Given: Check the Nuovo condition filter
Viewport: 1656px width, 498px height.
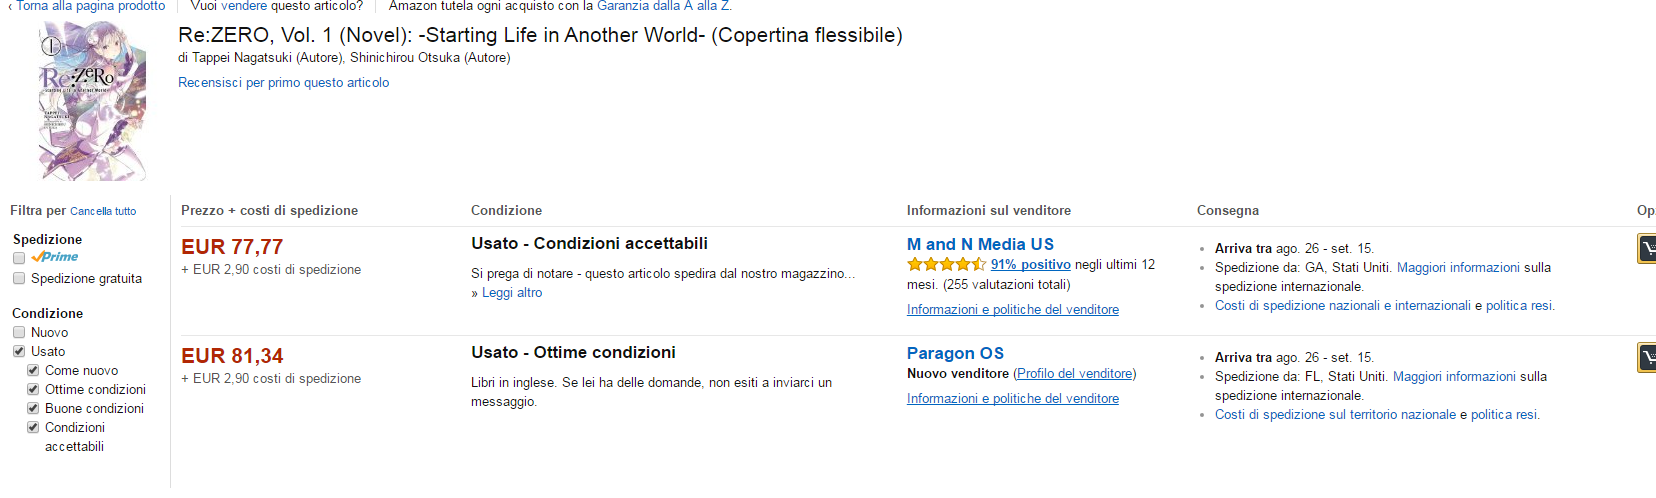Looking at the screenshot, I should (x=19, y=332).
